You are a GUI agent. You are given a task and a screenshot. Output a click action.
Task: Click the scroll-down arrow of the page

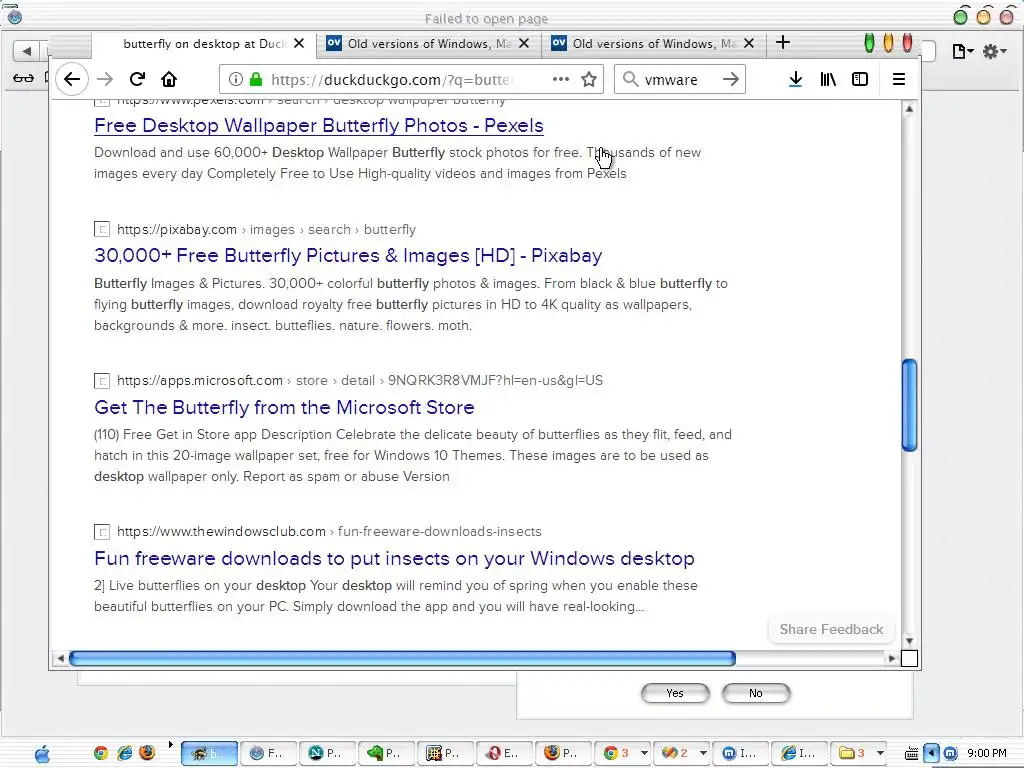click(909, 641)
